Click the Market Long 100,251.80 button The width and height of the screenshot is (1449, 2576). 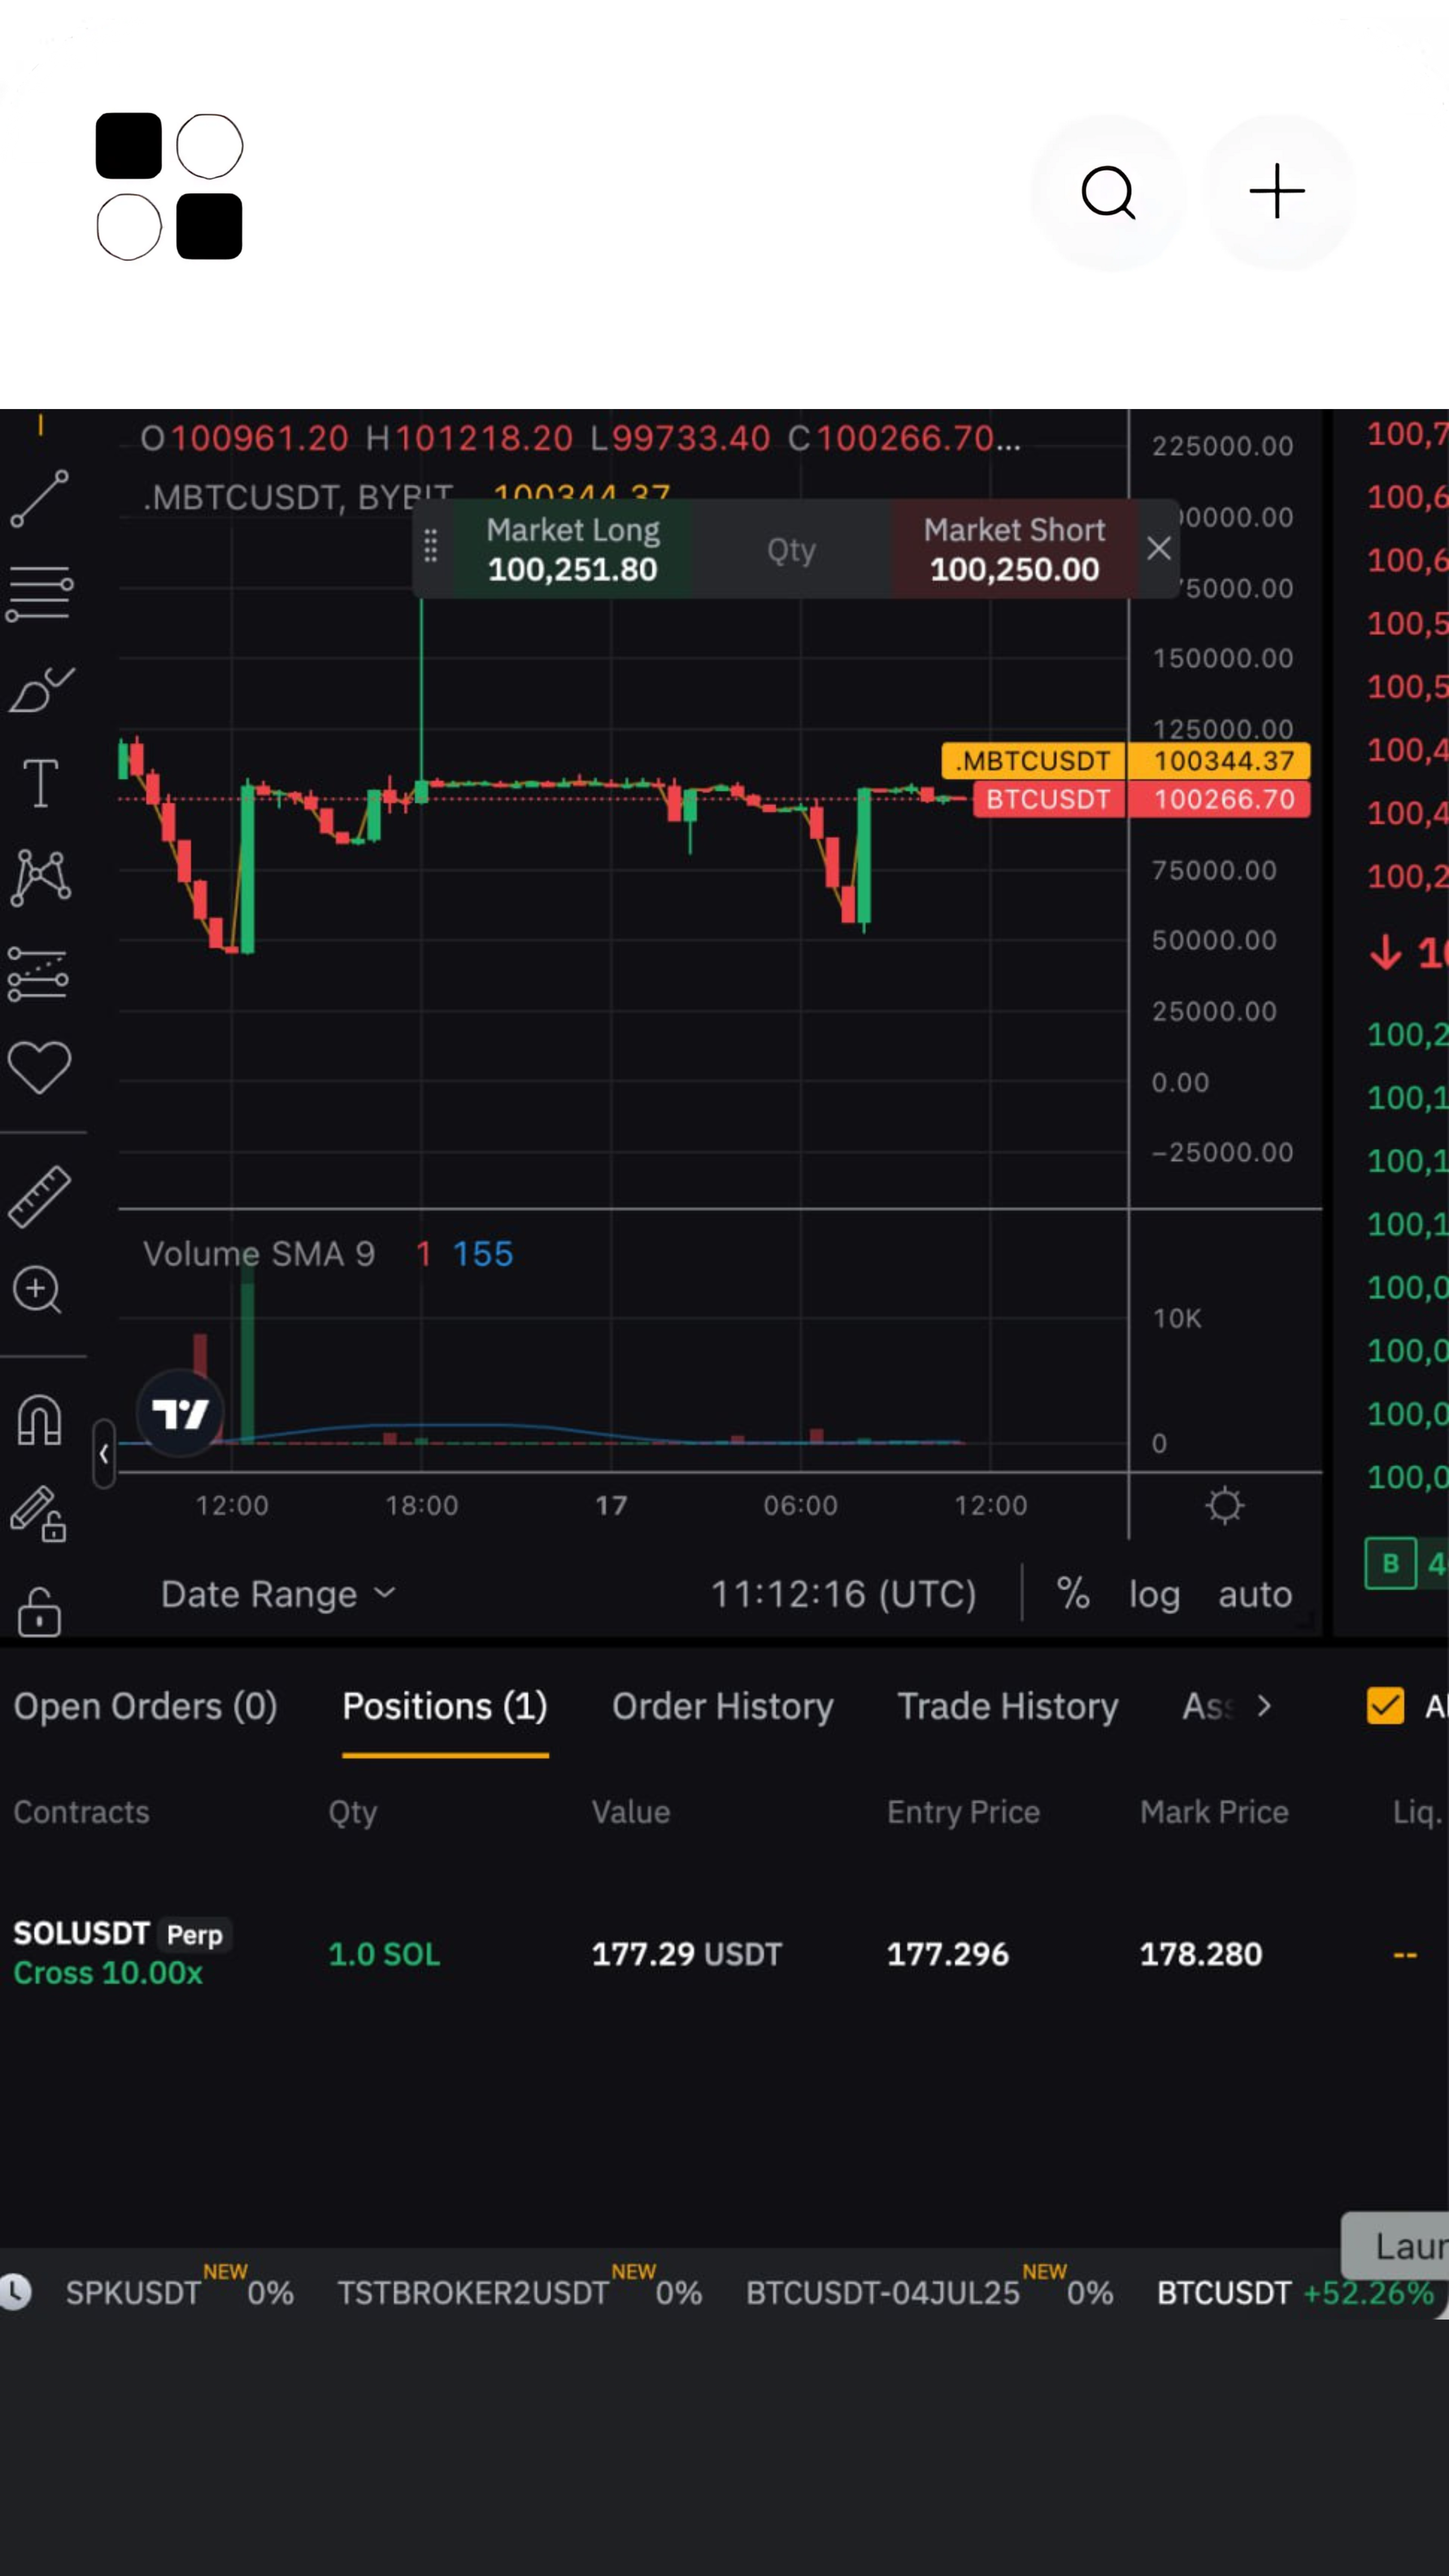pyautogui.click(x=572, y=549)
